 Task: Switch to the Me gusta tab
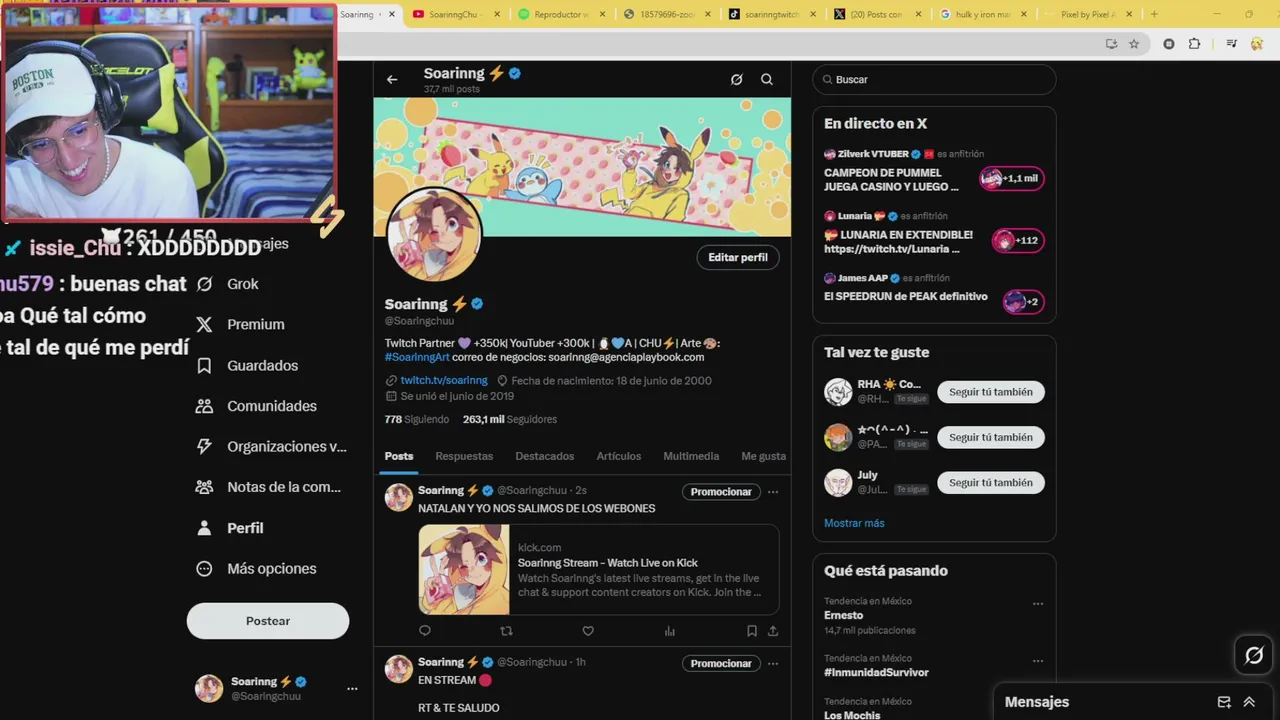click(x=764, y=456)
